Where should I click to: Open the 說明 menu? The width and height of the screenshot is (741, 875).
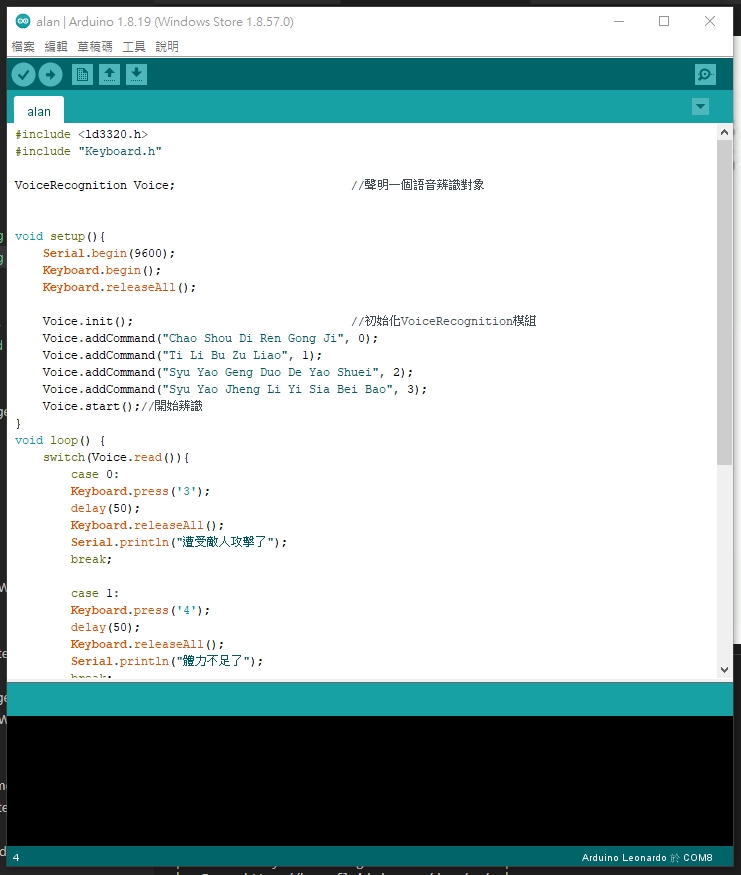tap(167, 46)
